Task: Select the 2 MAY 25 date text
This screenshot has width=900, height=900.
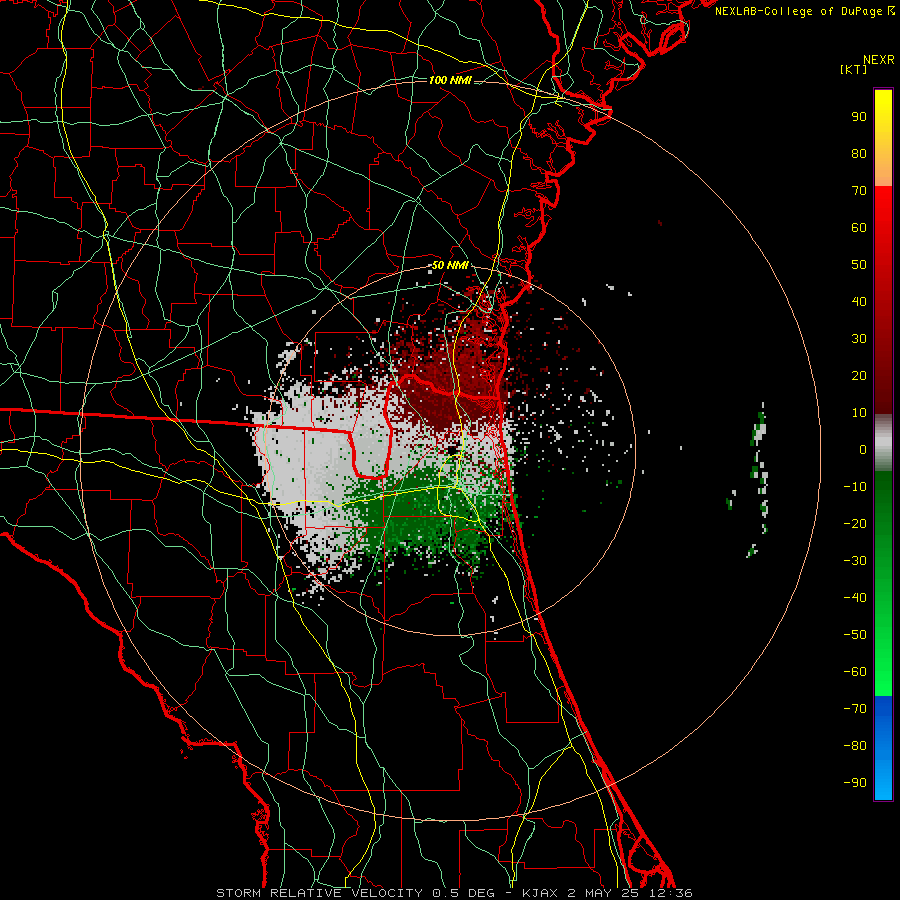Action: coord(606,893)
